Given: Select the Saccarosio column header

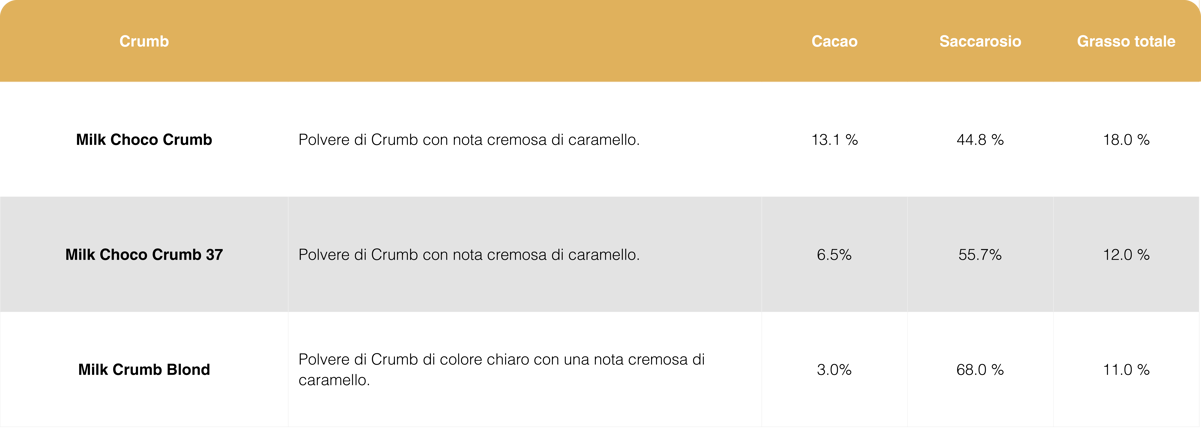Looking at the screenshot, I should (x=980, y=42).
